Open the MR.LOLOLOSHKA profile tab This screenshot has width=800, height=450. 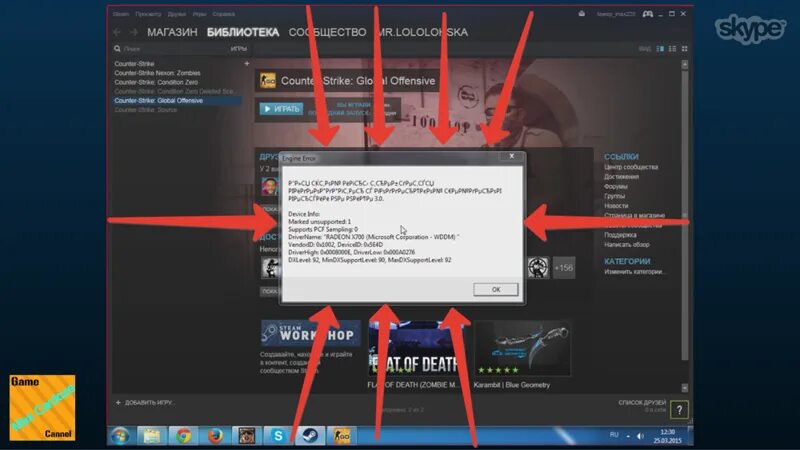click(422, 32)
